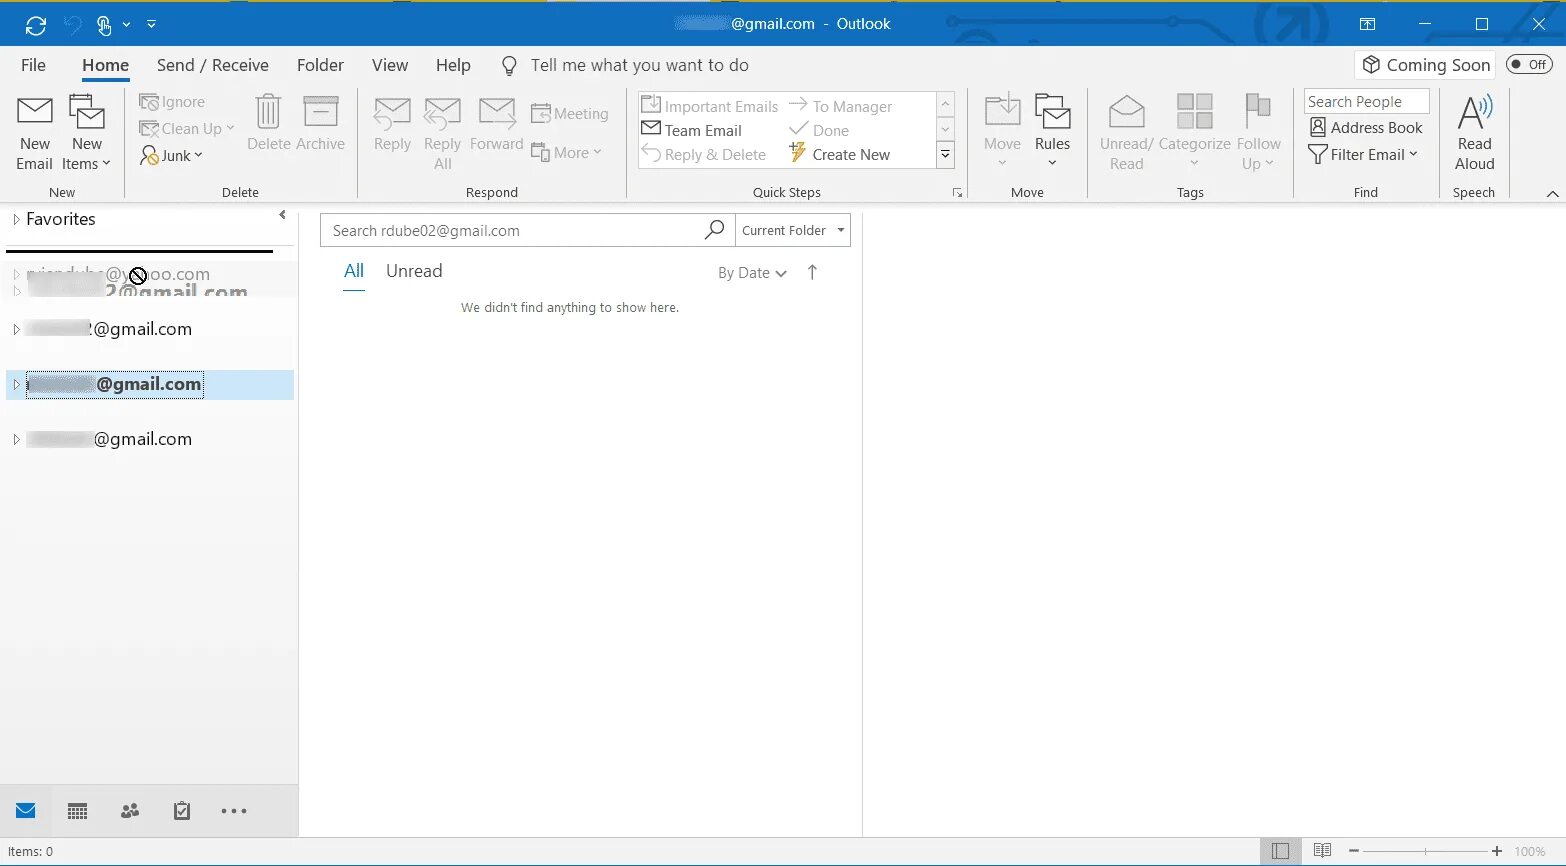1566x866 pixels.
Task: Click Touch/Mouse mode icon
Action: tap(104, 24)
